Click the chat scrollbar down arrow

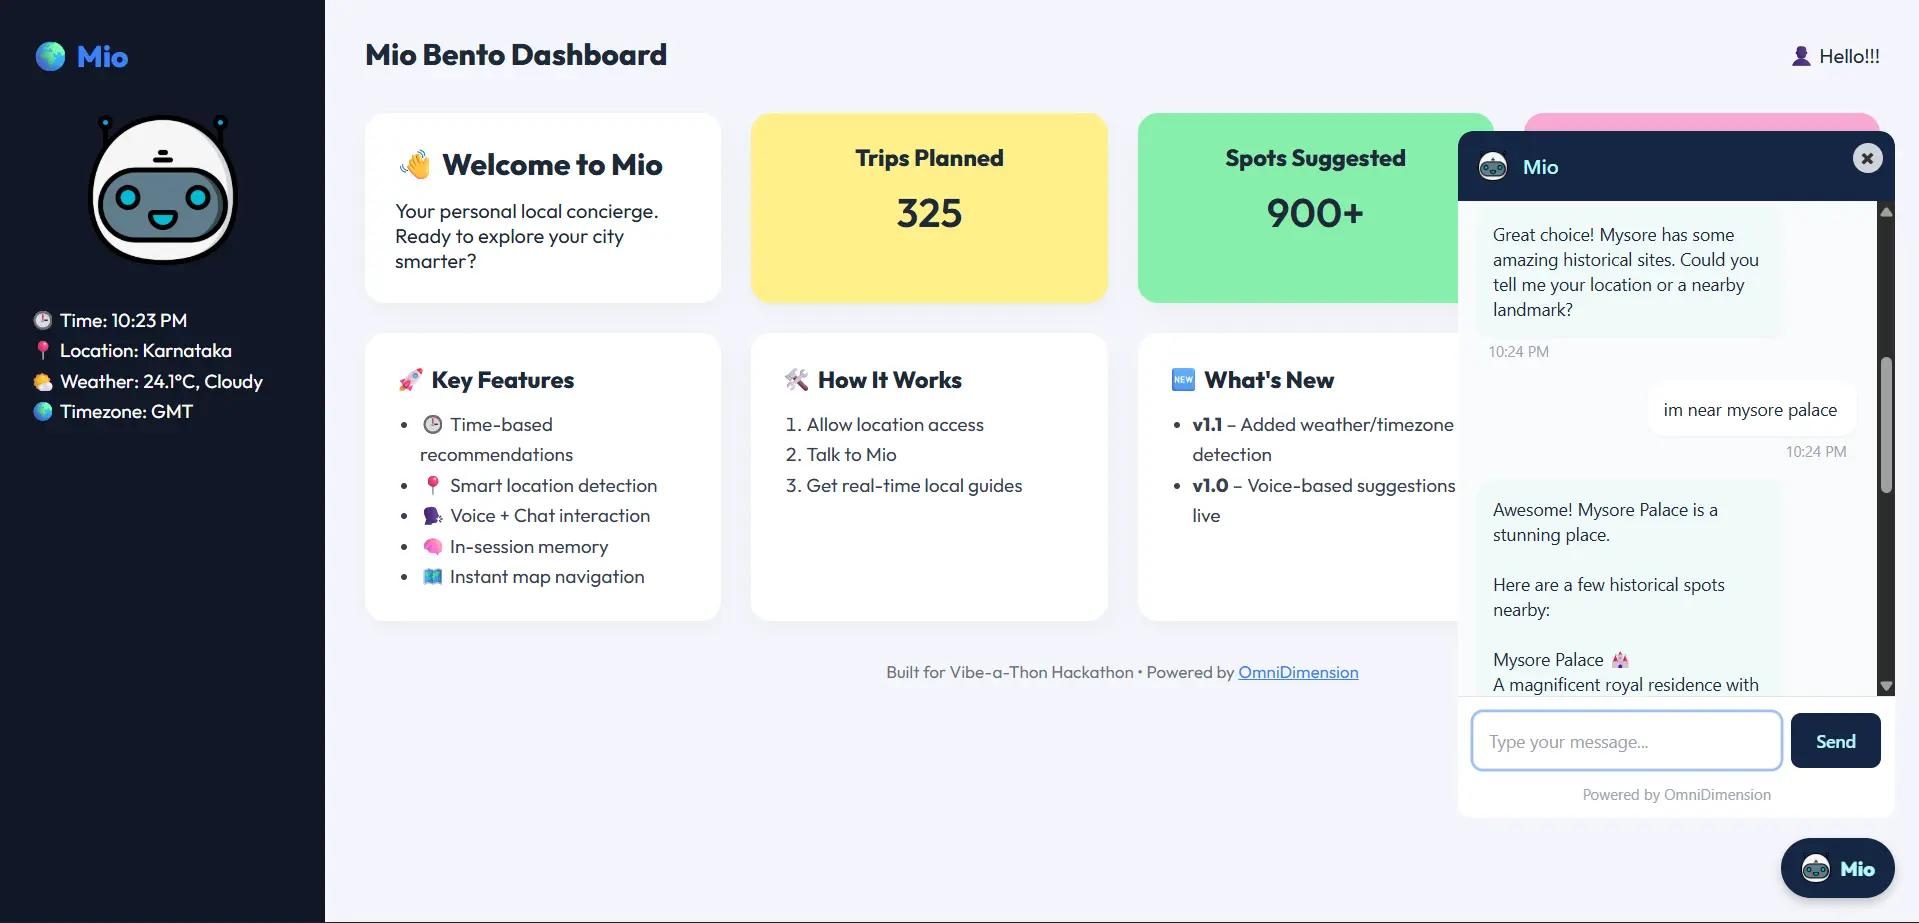[x=1886, y=685]
